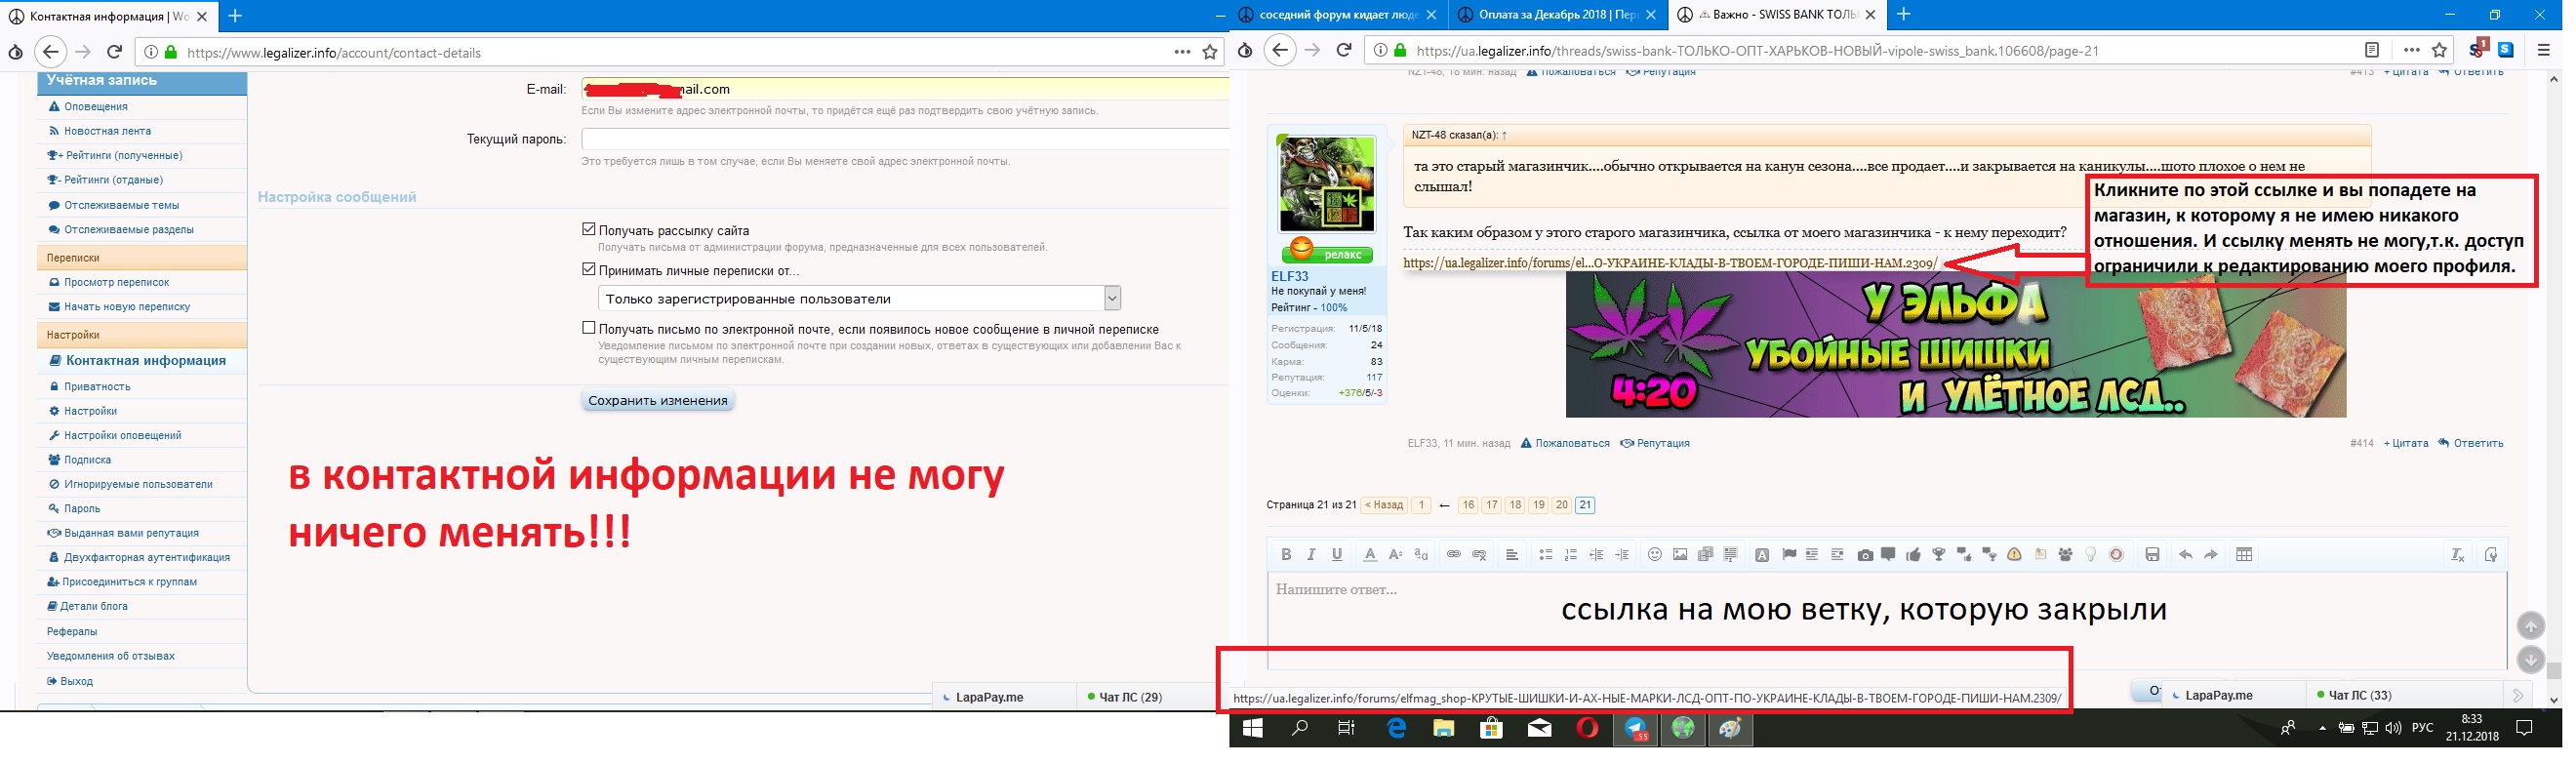Viewport: 2576px width, 763px height.
Task: Toggle bold formatting in the reply editor
Action: tap(1286, 555)
